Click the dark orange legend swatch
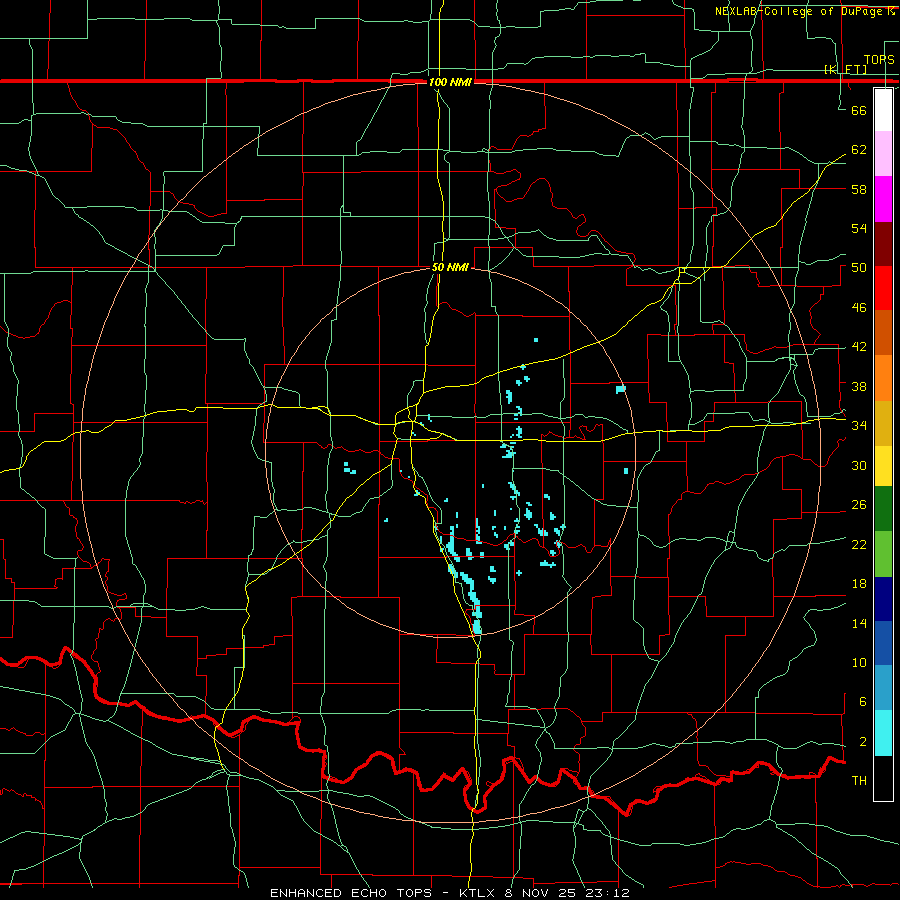900x900 pixels. [883, 333]
